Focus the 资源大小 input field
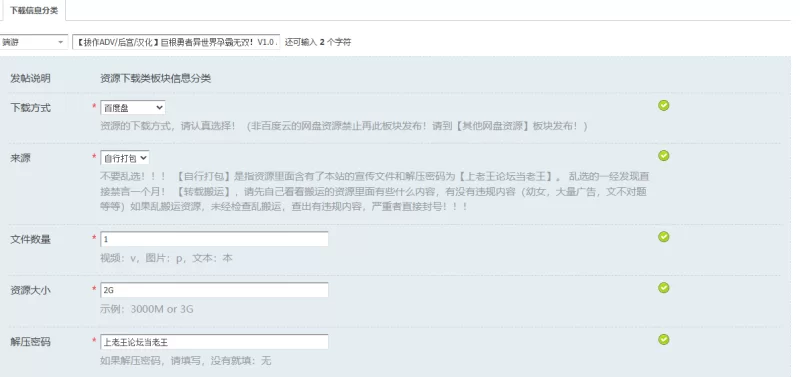Image resolution: width=800 pixels, height=377 pixels. coord(214,290)
